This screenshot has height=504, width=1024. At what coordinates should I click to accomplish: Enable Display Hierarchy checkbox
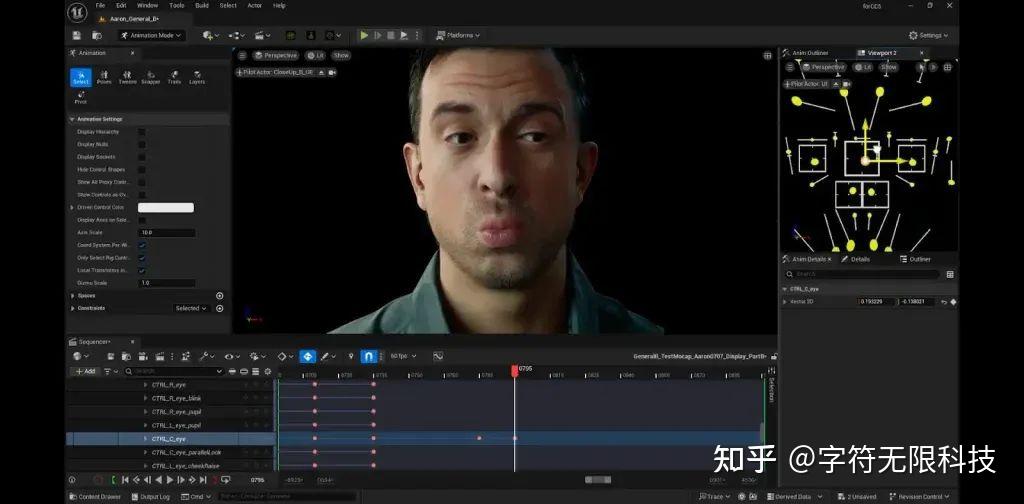pos(142,132)
